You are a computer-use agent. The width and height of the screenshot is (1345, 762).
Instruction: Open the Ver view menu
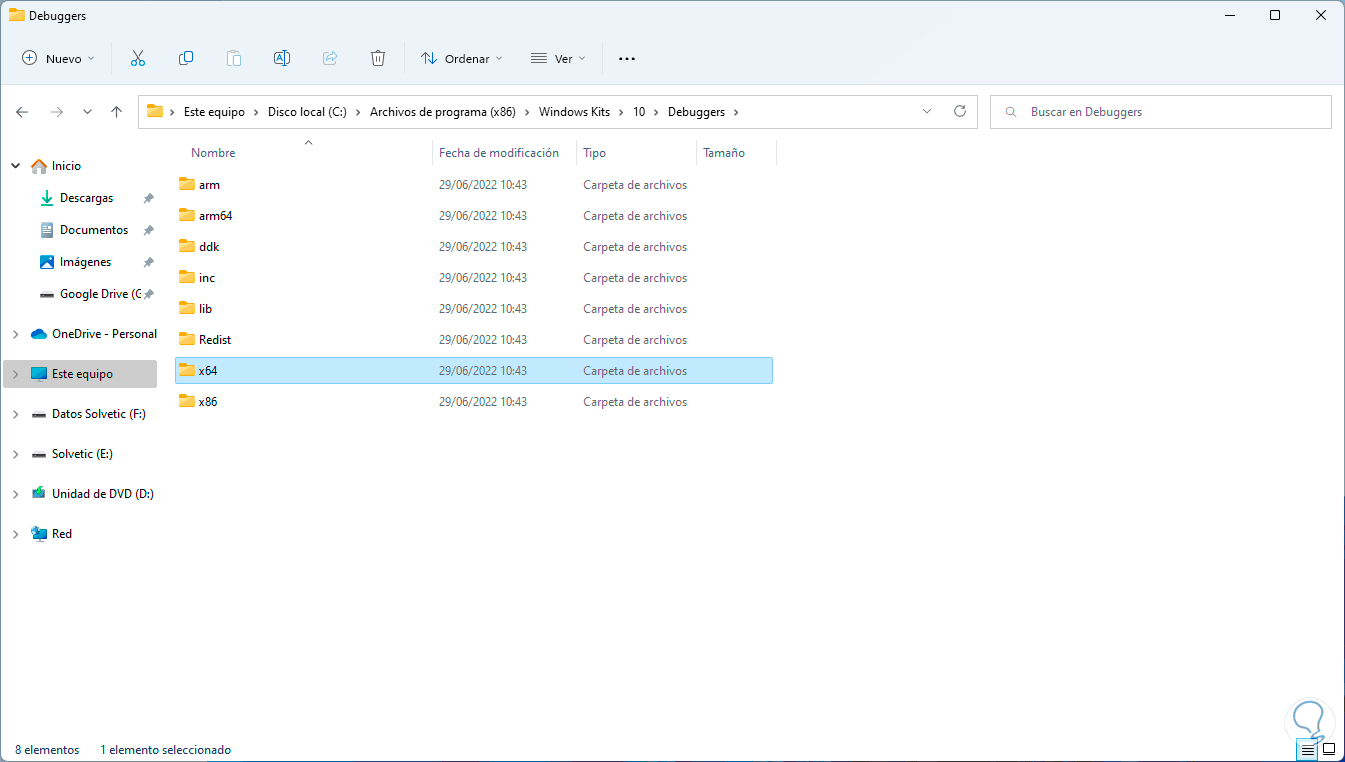coord(558,59)
